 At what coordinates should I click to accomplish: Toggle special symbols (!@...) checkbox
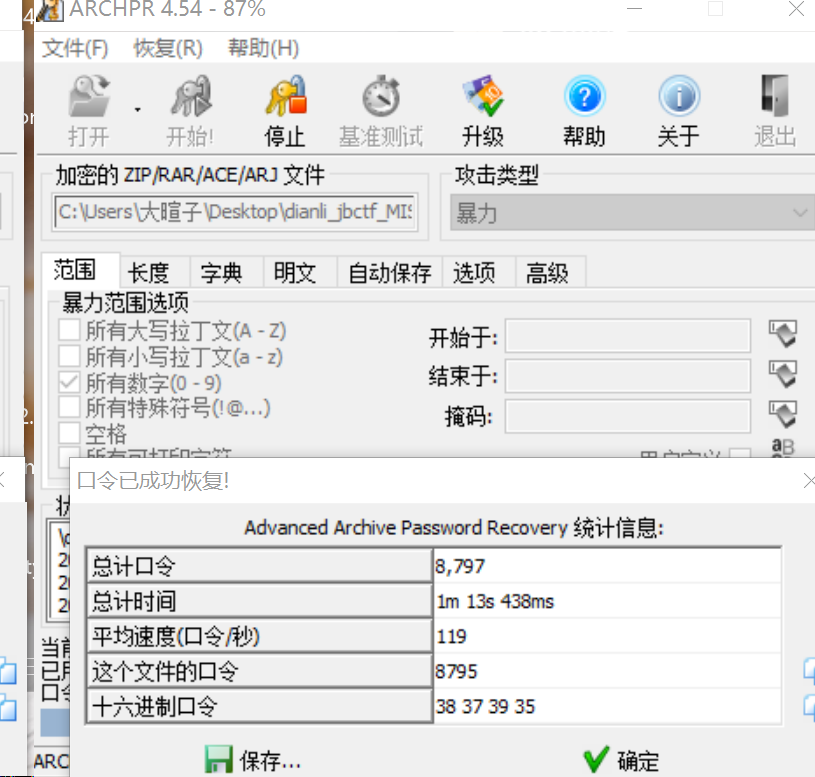[69, 407]
